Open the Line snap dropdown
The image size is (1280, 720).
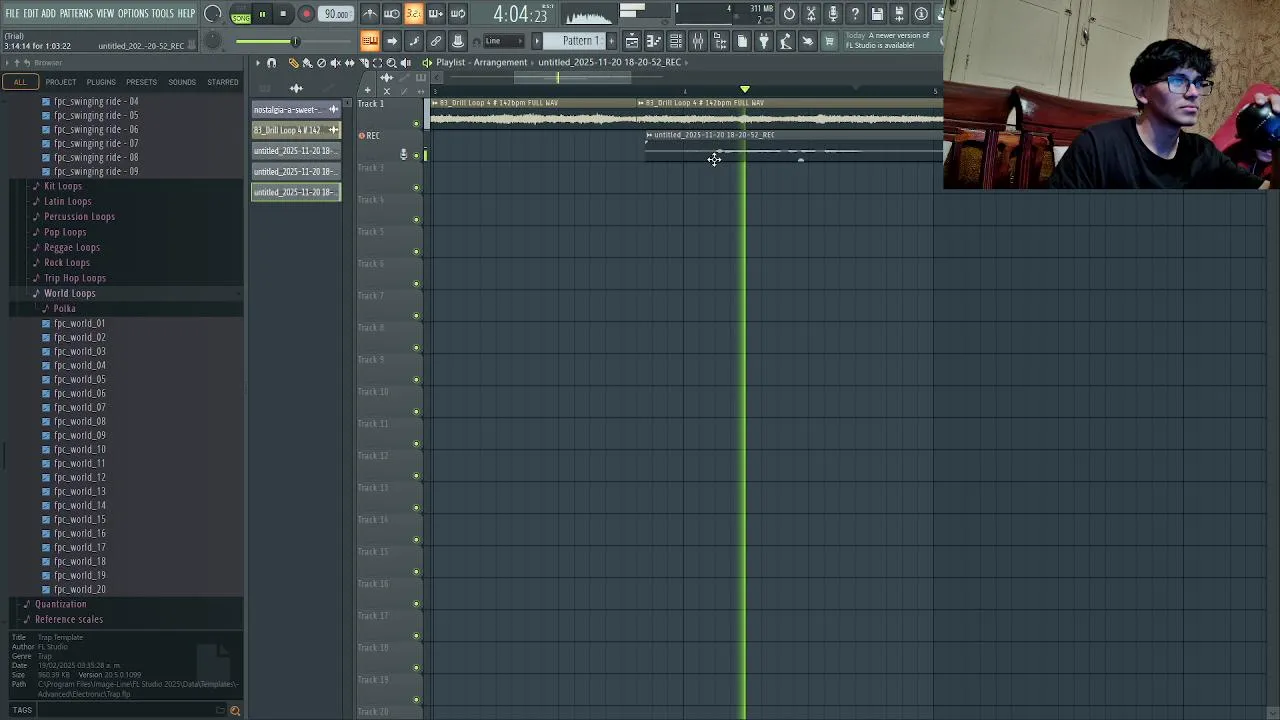[505, 41]
